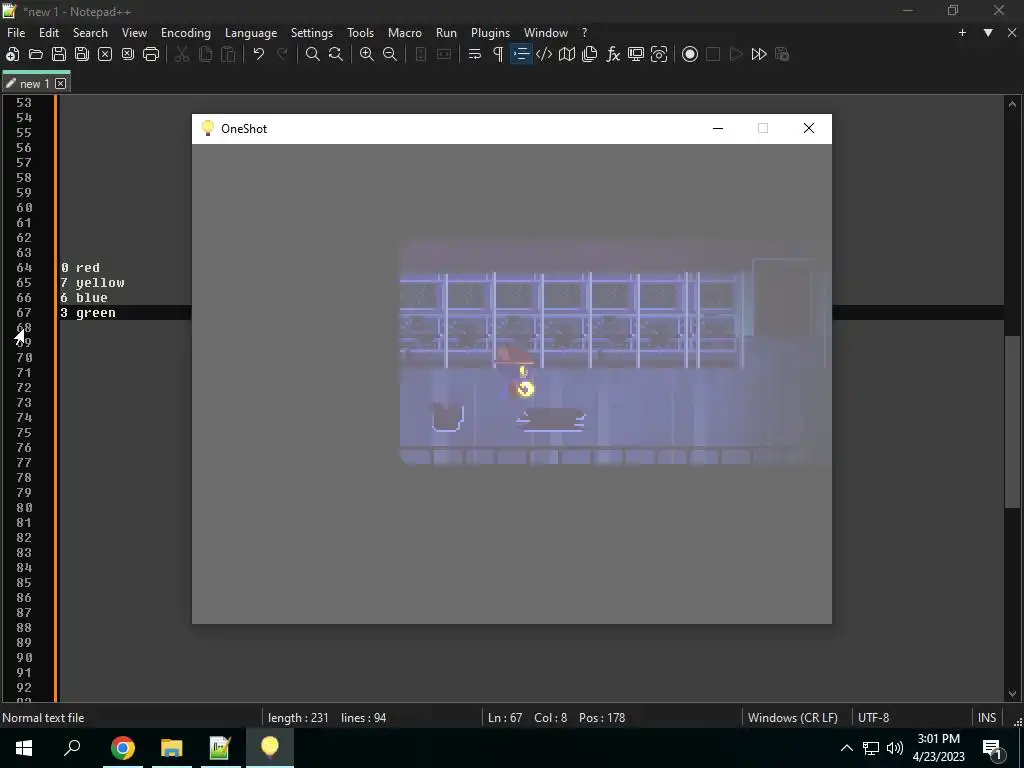Open the Language menu

point(251,33)
